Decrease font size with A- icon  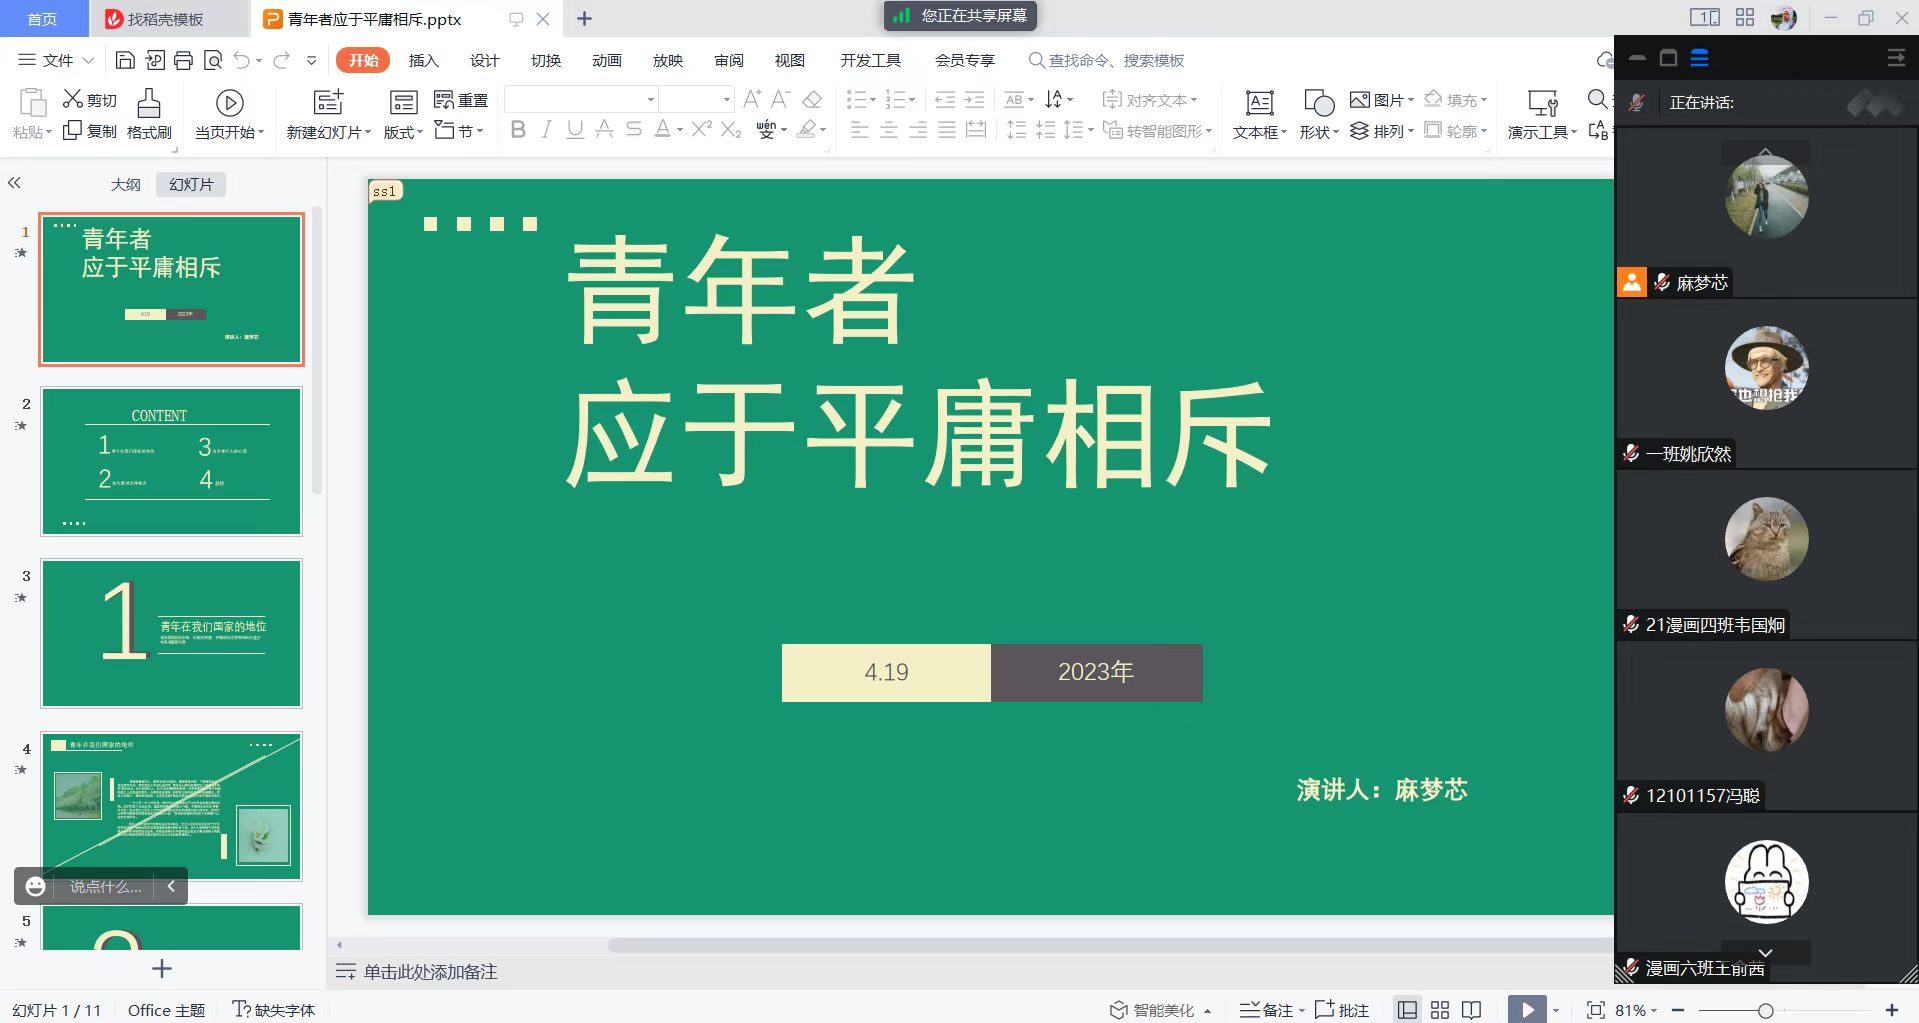click(781, 99)
